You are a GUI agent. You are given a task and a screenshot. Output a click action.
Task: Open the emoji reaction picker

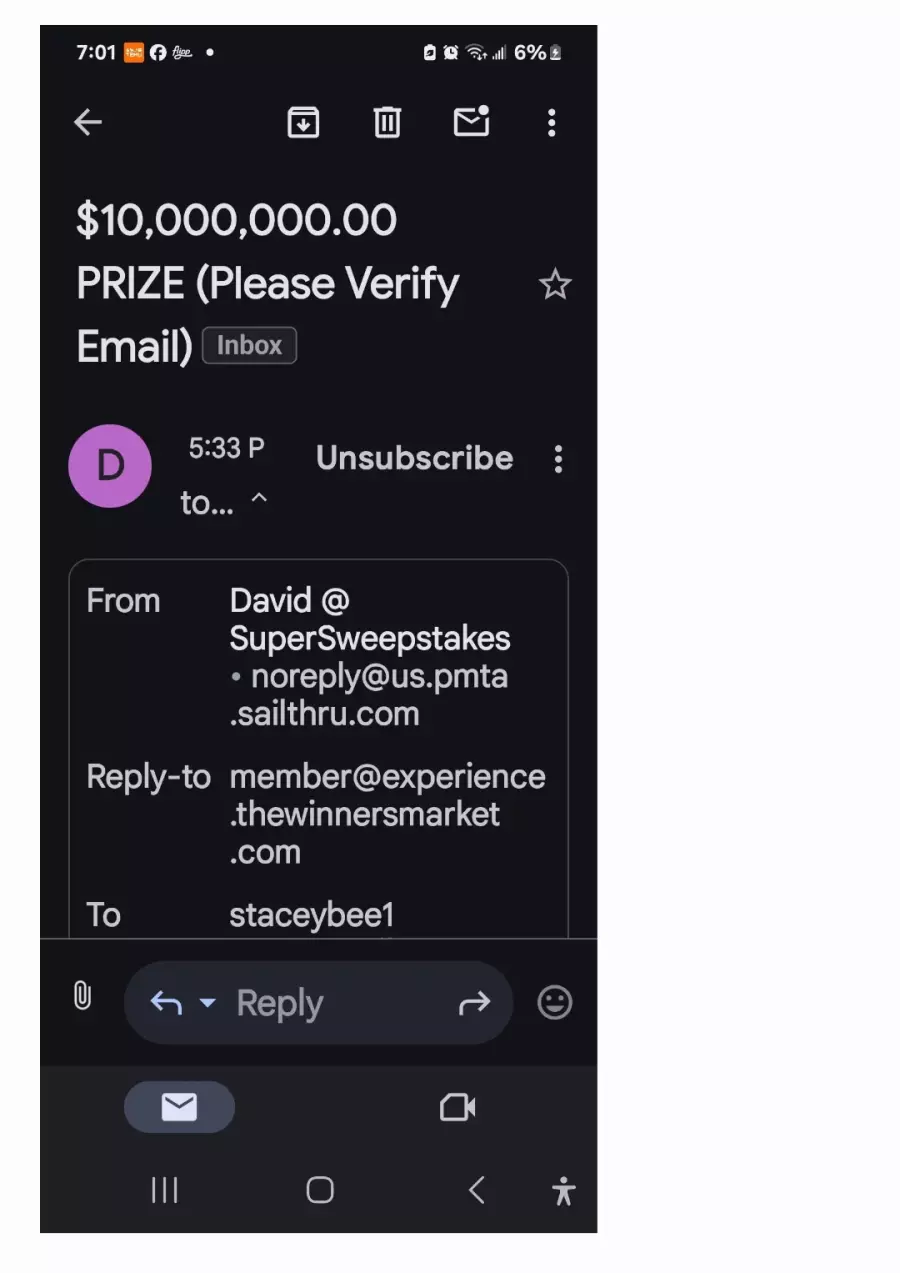[555, 1002]
